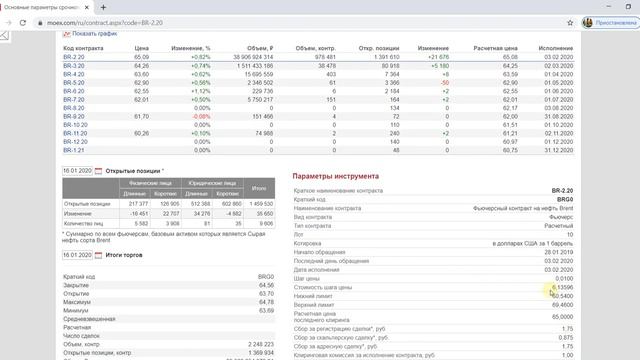
Task: Close the current browser tab
Action: (87, 7)
